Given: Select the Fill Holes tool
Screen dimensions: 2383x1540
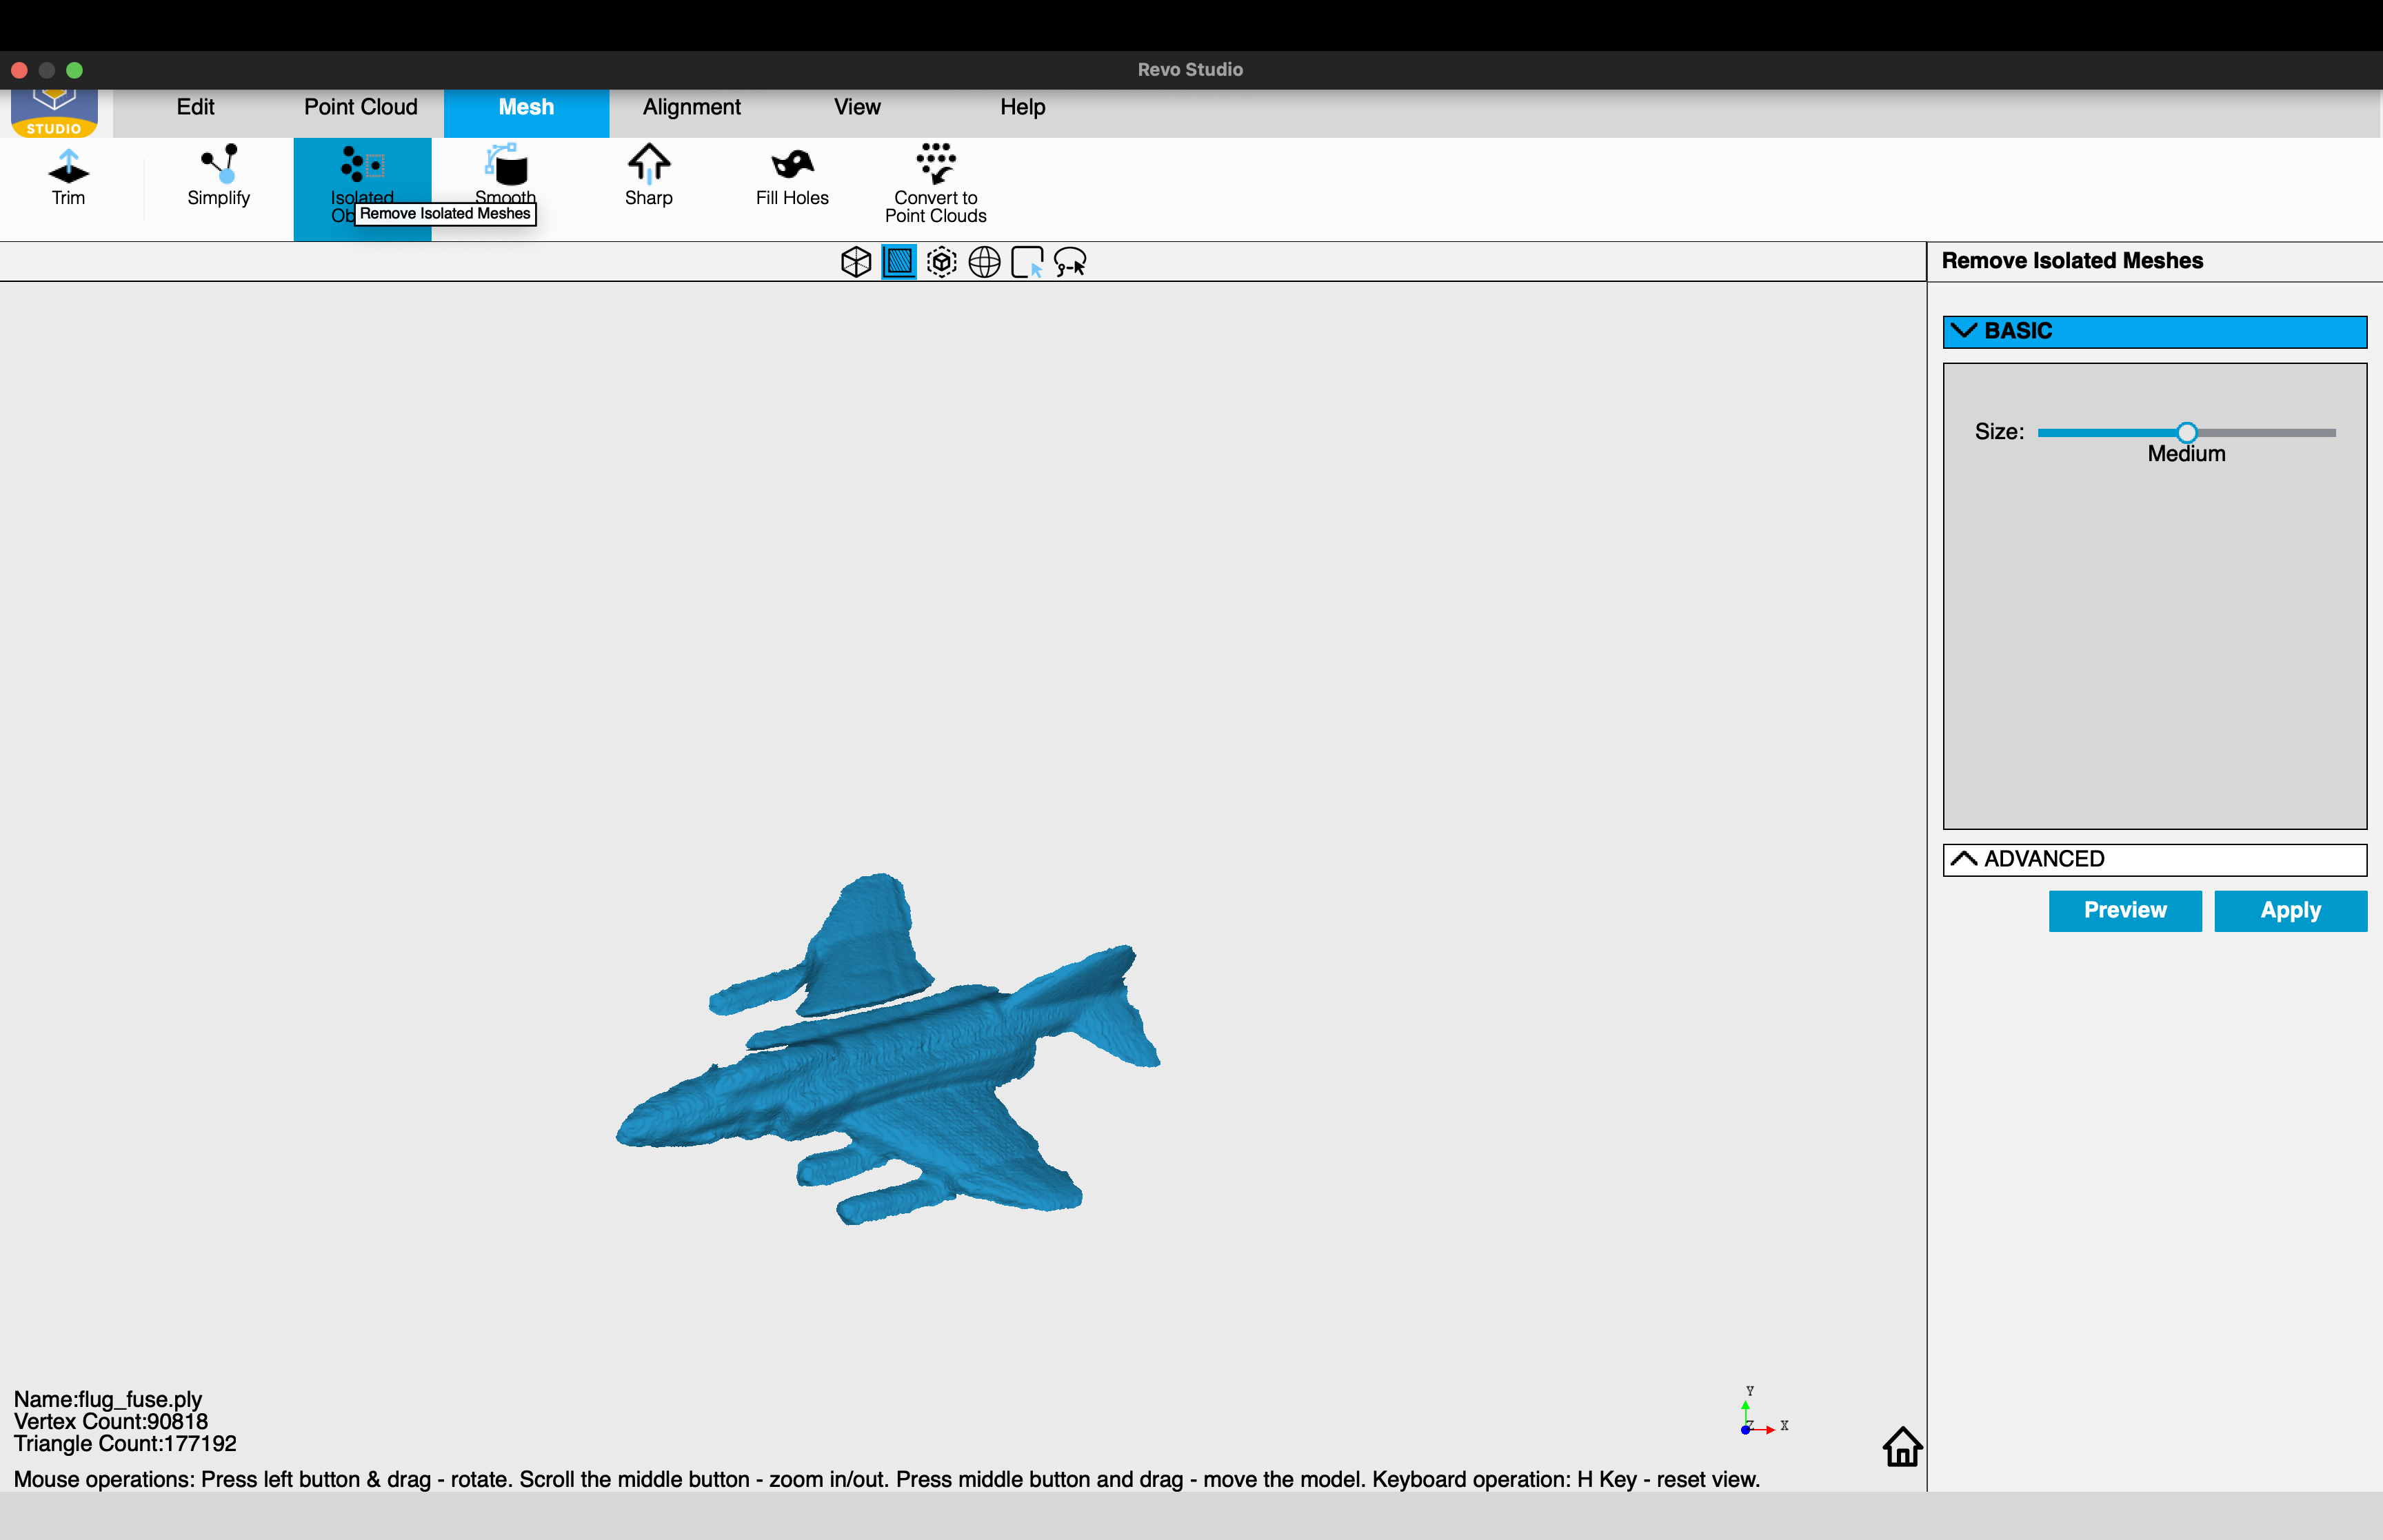Looking at the screenshot, I should click(x=792, y=177).
